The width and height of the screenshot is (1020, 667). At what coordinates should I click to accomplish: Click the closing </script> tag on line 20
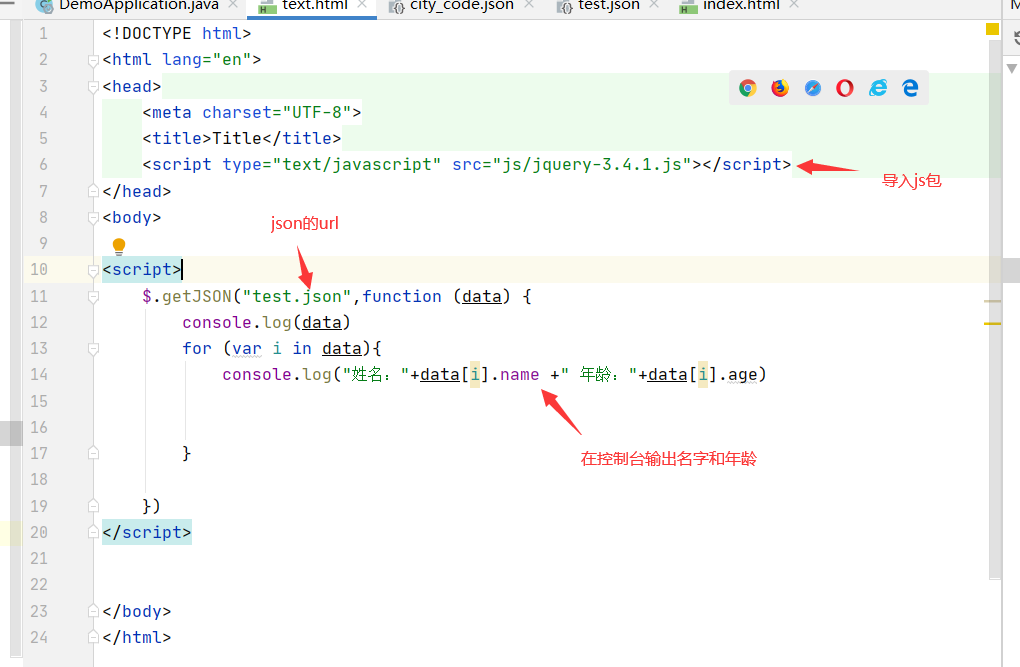pyautogui.click(x=147, y=532)
